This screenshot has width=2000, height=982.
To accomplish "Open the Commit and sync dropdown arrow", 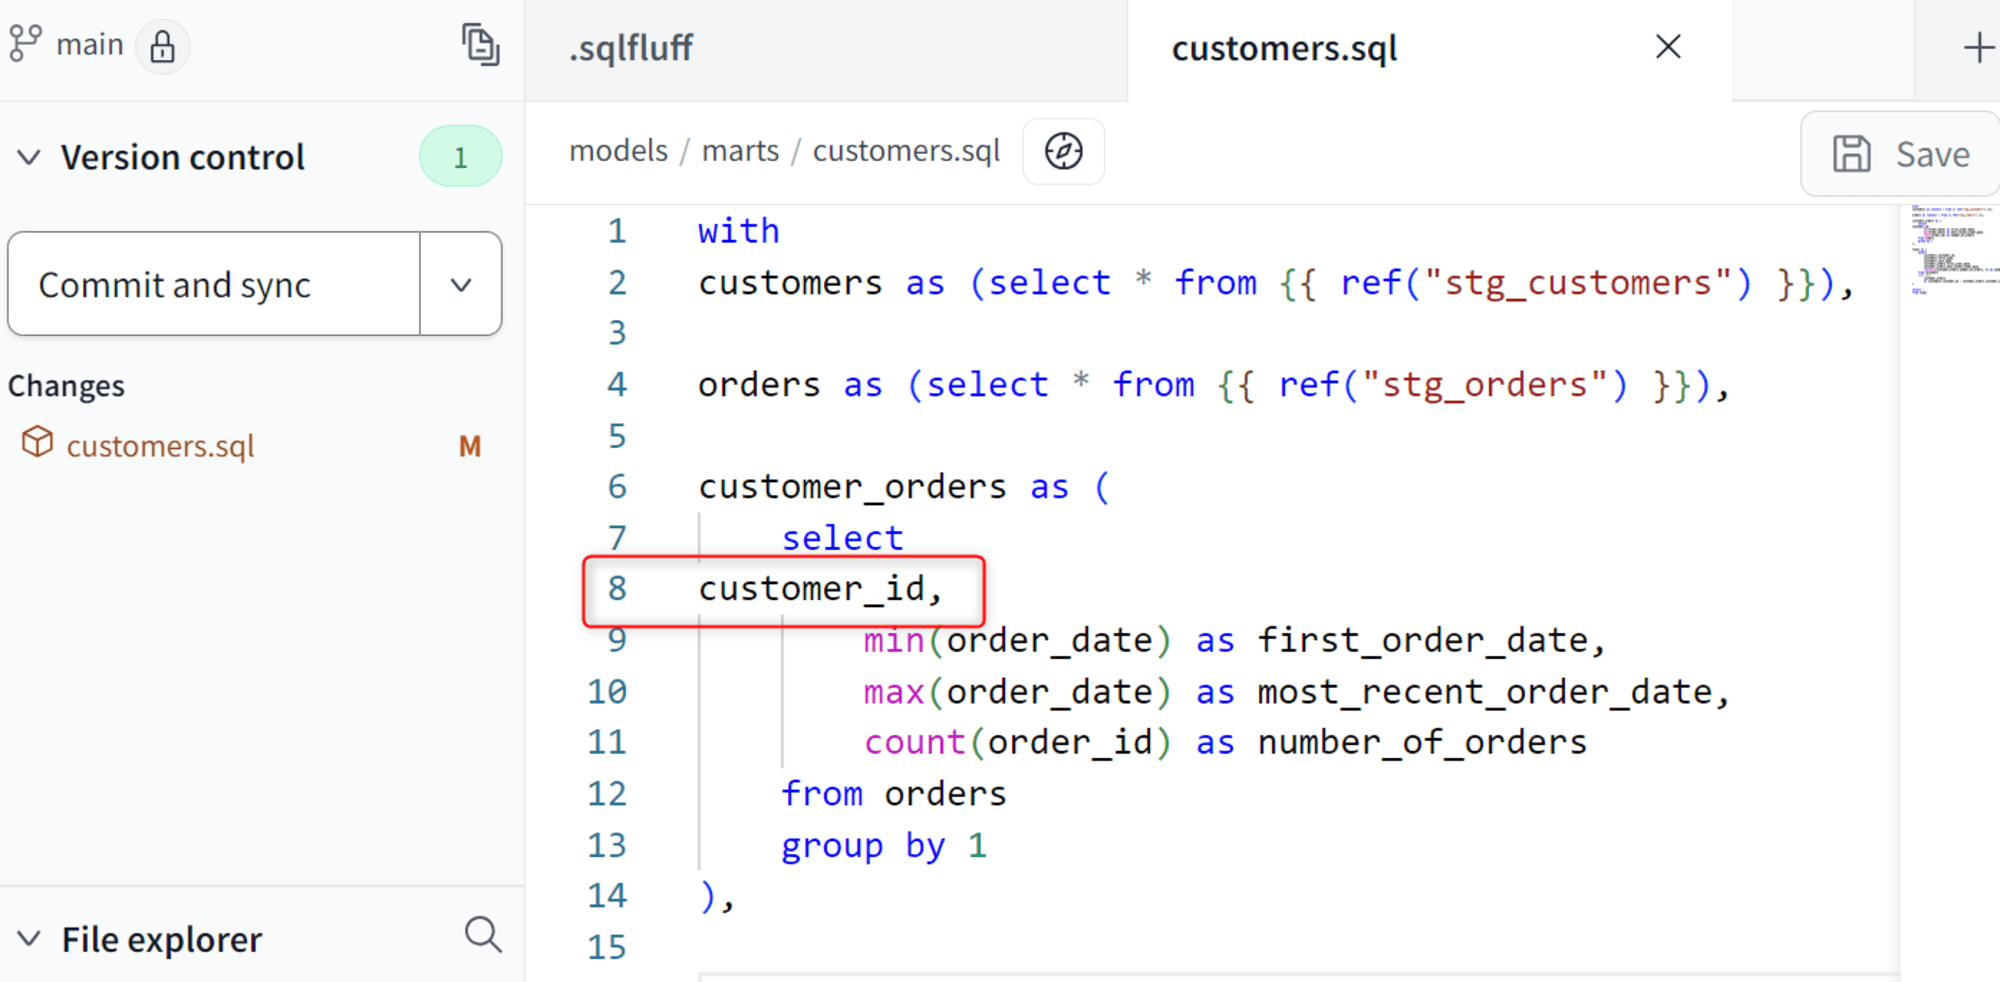I will pyautogui.click(x=461, y=284).
